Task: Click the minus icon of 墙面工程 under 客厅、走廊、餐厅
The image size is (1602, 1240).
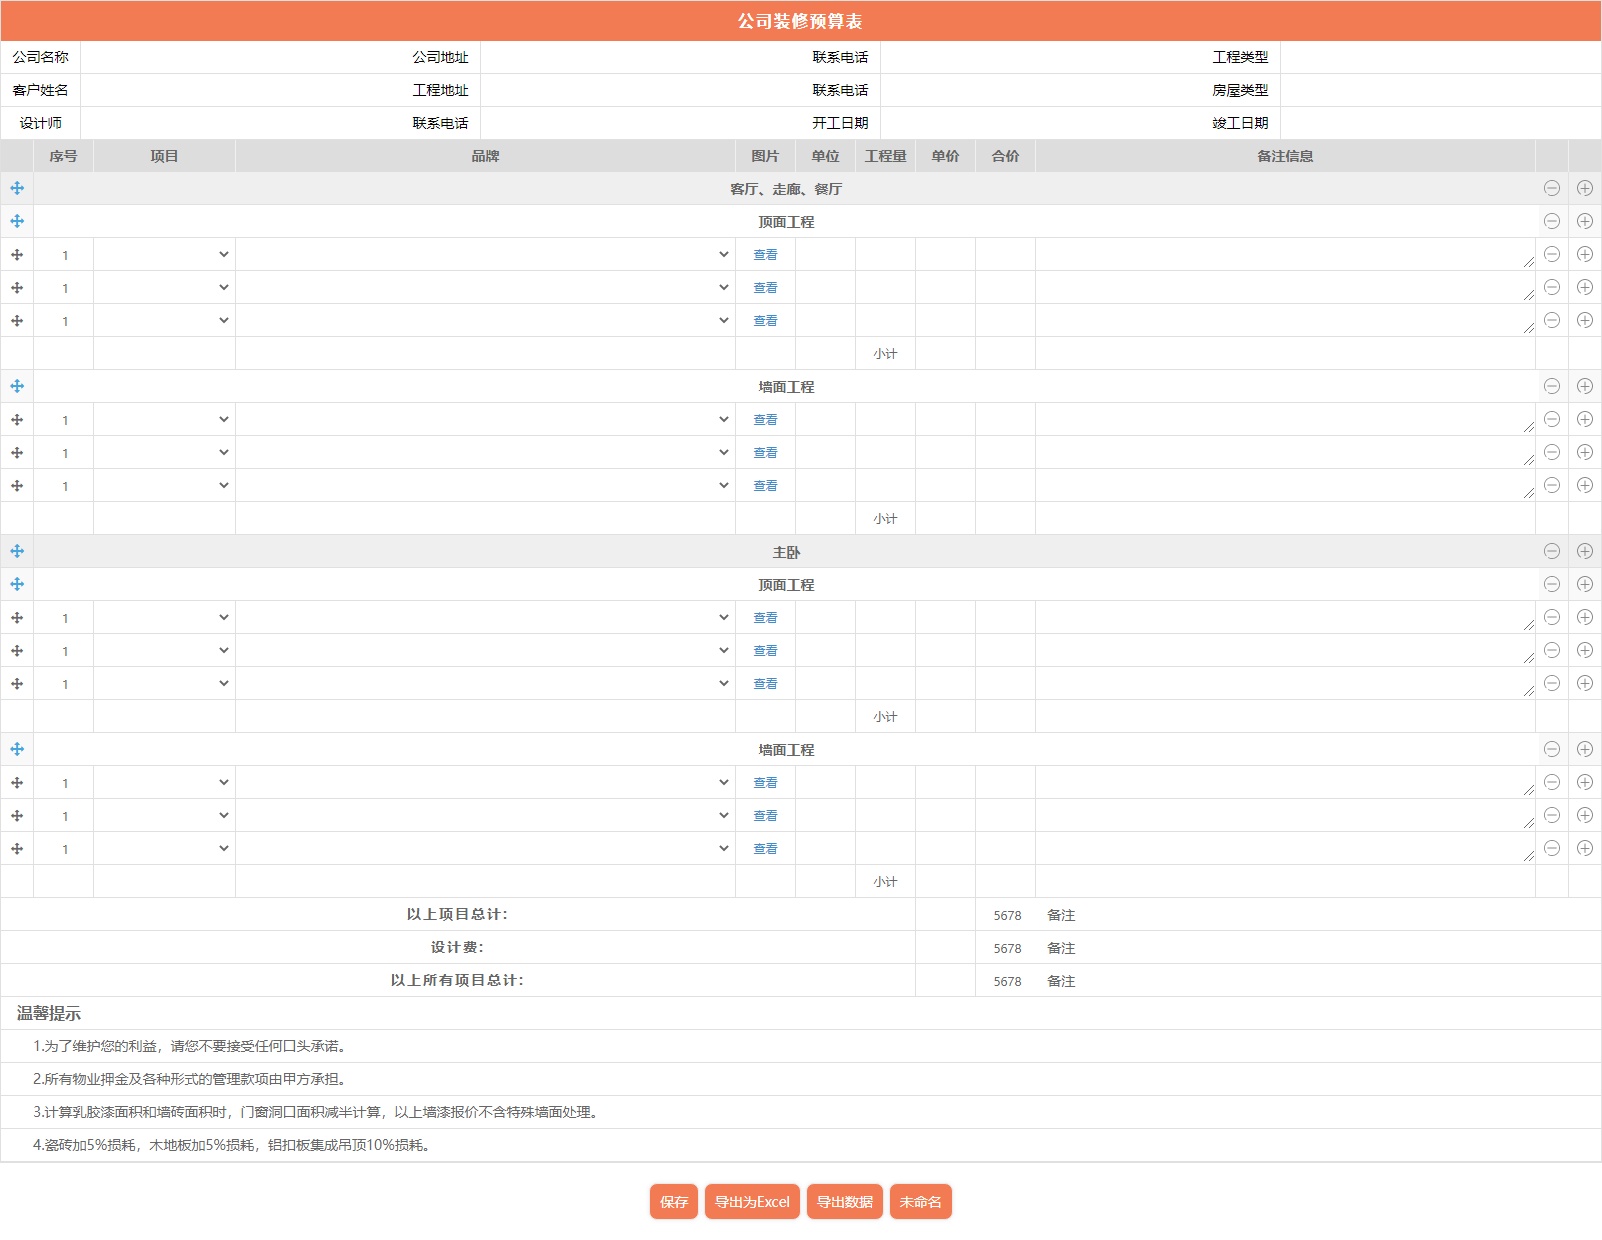Action: click(1552, 386)
